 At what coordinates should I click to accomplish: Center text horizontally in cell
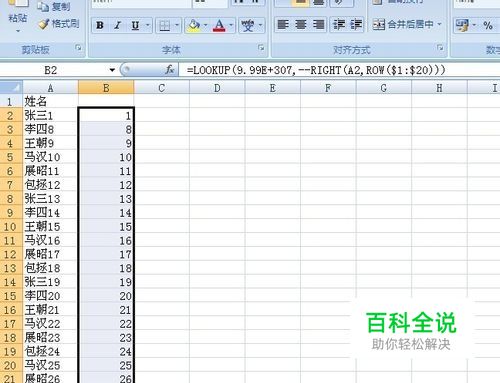pos(301,25)
